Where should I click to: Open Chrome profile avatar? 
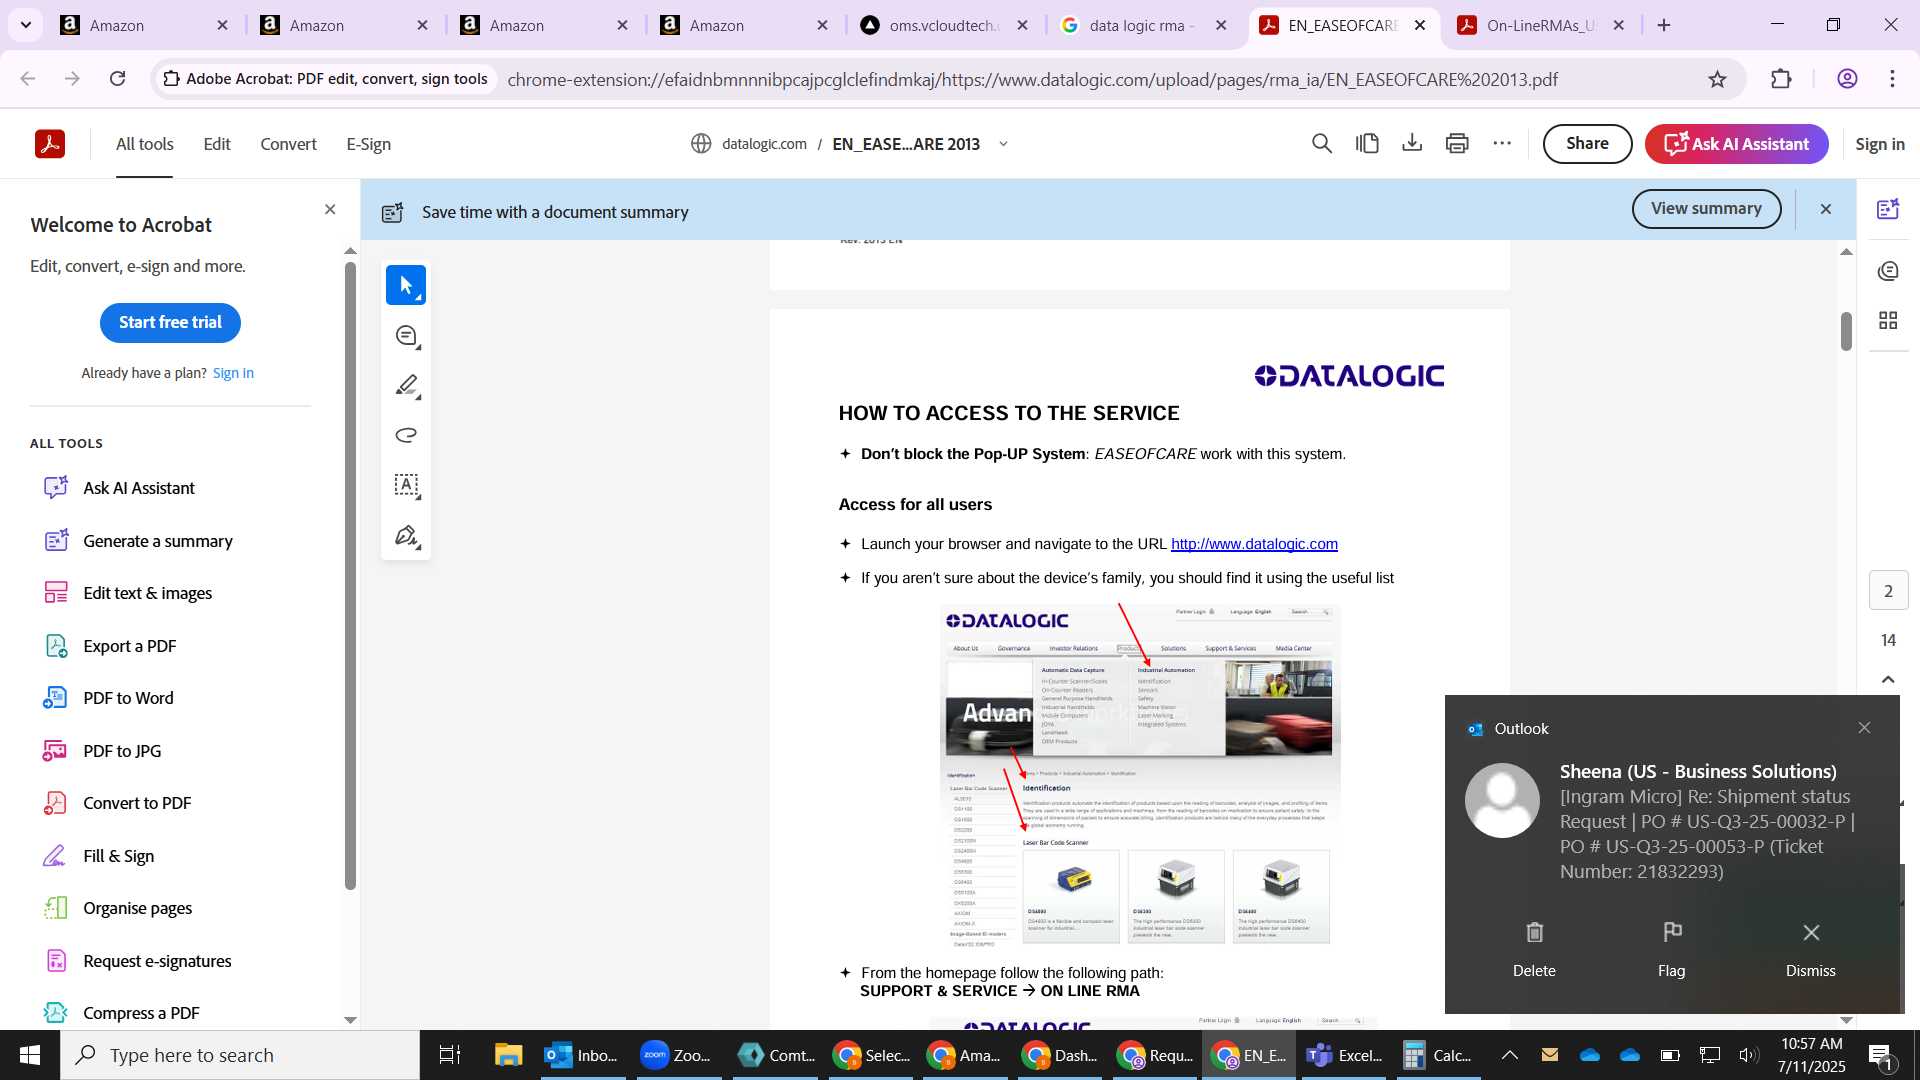1847,79
